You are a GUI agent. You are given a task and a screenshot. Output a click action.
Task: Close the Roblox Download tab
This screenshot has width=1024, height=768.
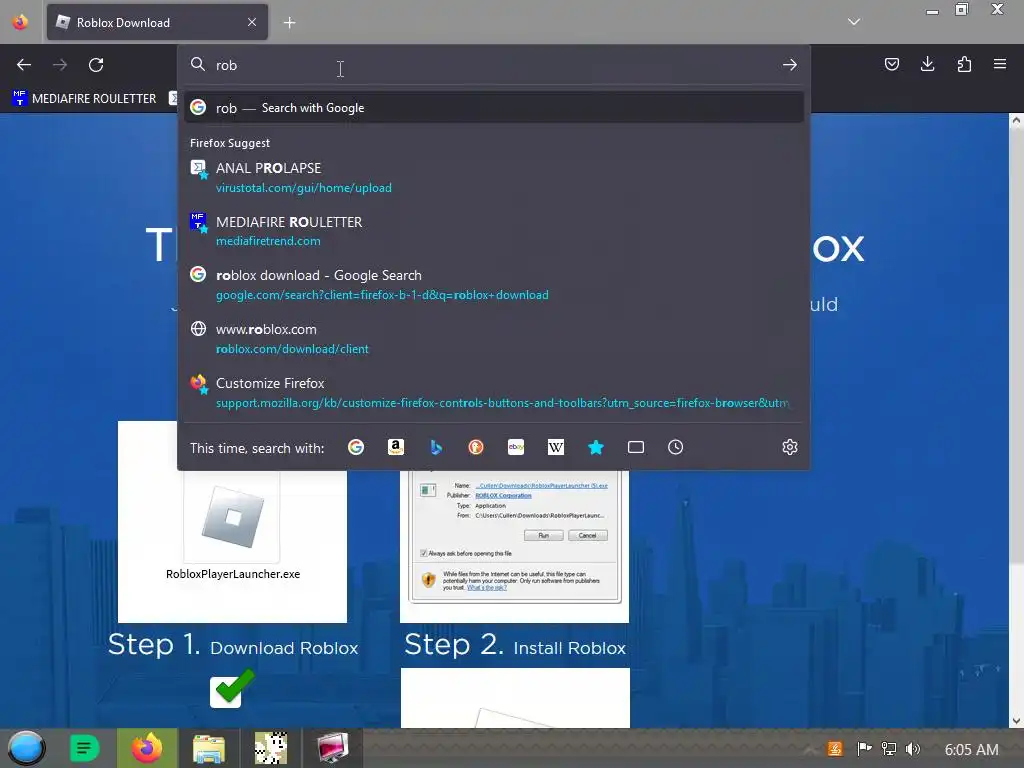252,22
